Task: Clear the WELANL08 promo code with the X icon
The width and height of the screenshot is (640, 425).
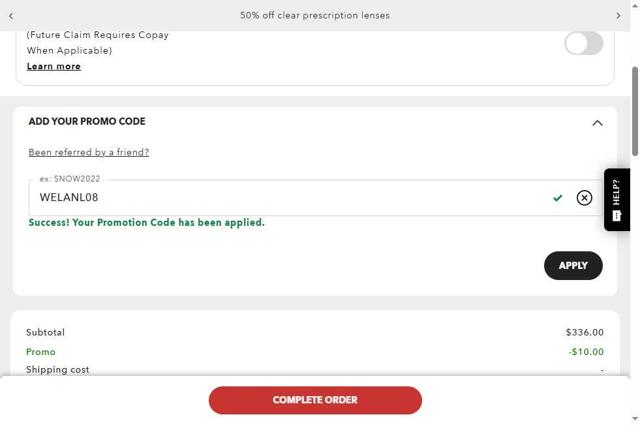Action: (x=584, y=198)
